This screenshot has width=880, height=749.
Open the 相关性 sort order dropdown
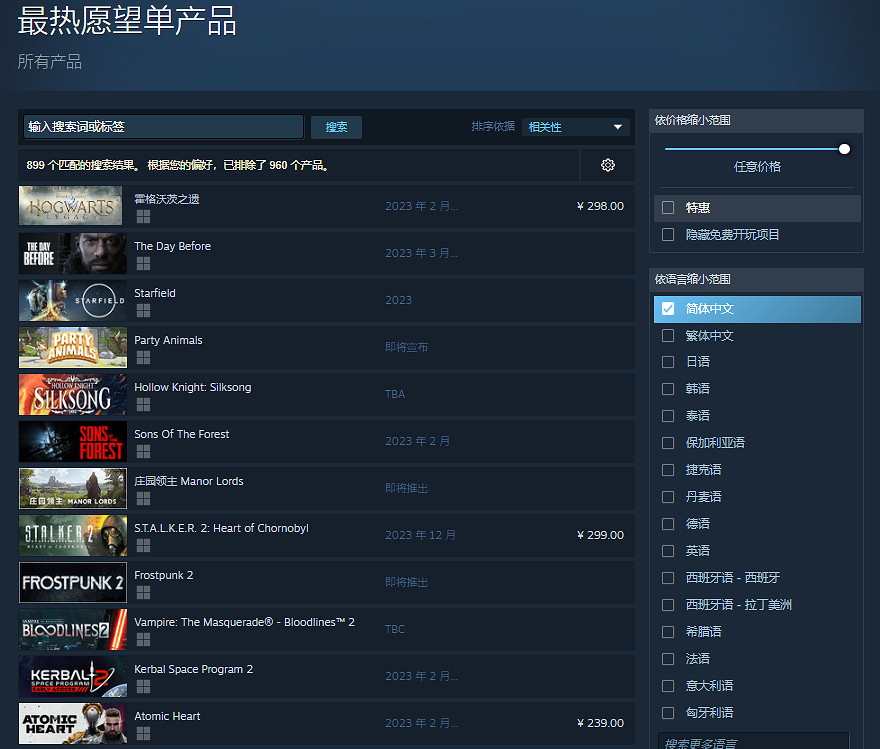click(x=576, y=127)
